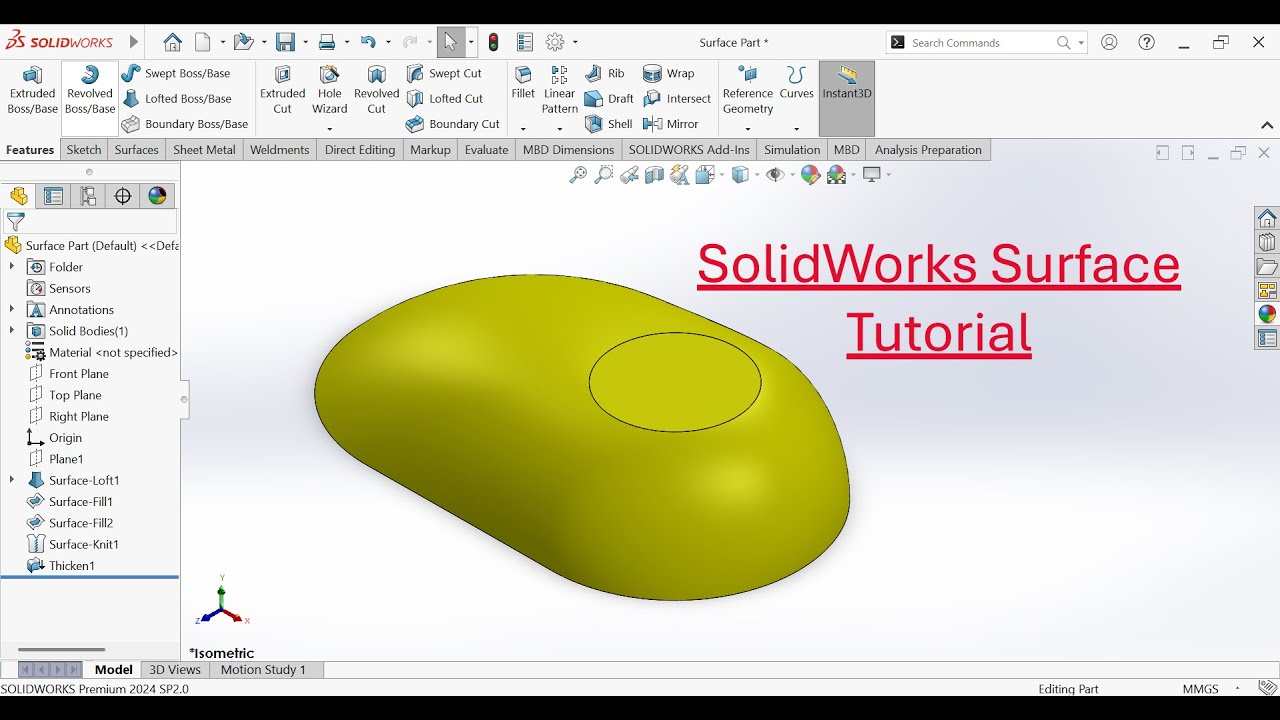Open the user login icon
The width and height of the screenshot is (1280, 720).
point(1109,42)
